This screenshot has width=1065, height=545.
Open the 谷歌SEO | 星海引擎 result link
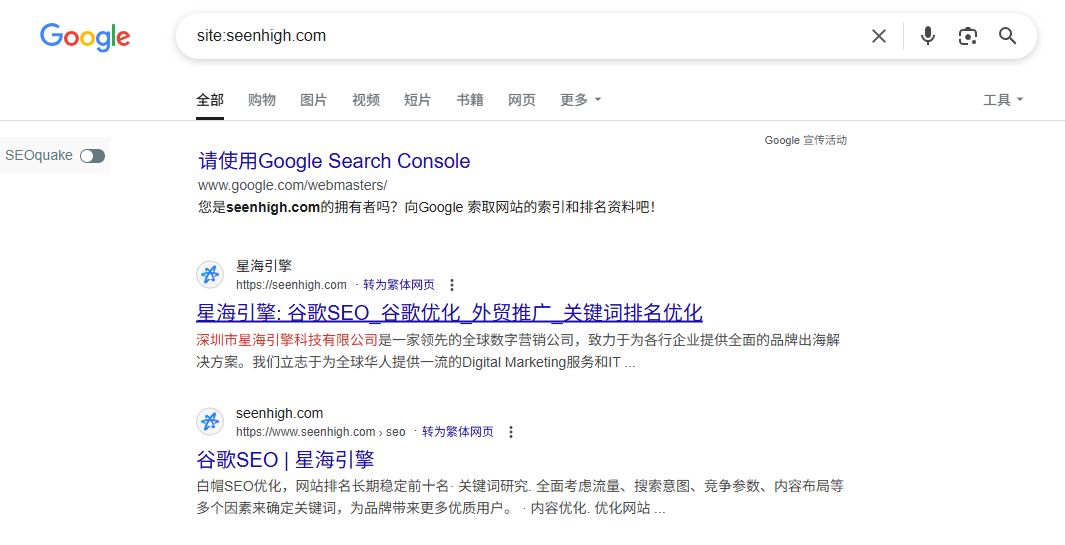(285, 460)
